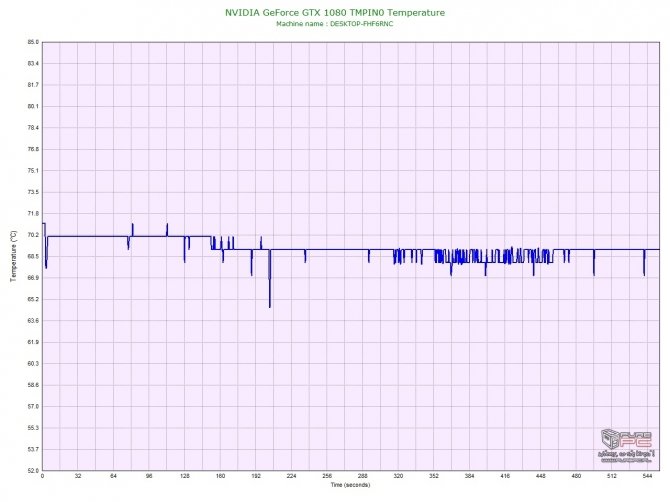Click the 55.3 y-axis value

tap(33, 428)
